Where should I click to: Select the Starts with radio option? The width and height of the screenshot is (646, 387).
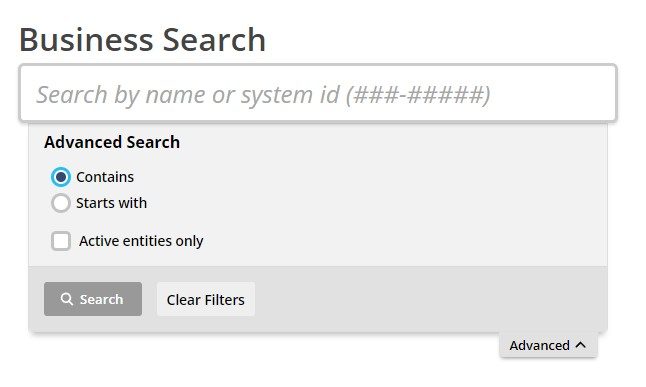click(x=61, y=203)
